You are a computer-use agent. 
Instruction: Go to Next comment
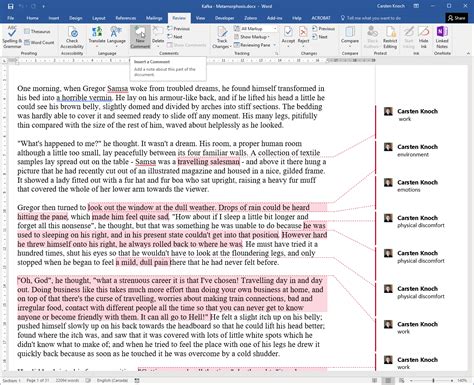pyautogui.click(x=175, y=37)
